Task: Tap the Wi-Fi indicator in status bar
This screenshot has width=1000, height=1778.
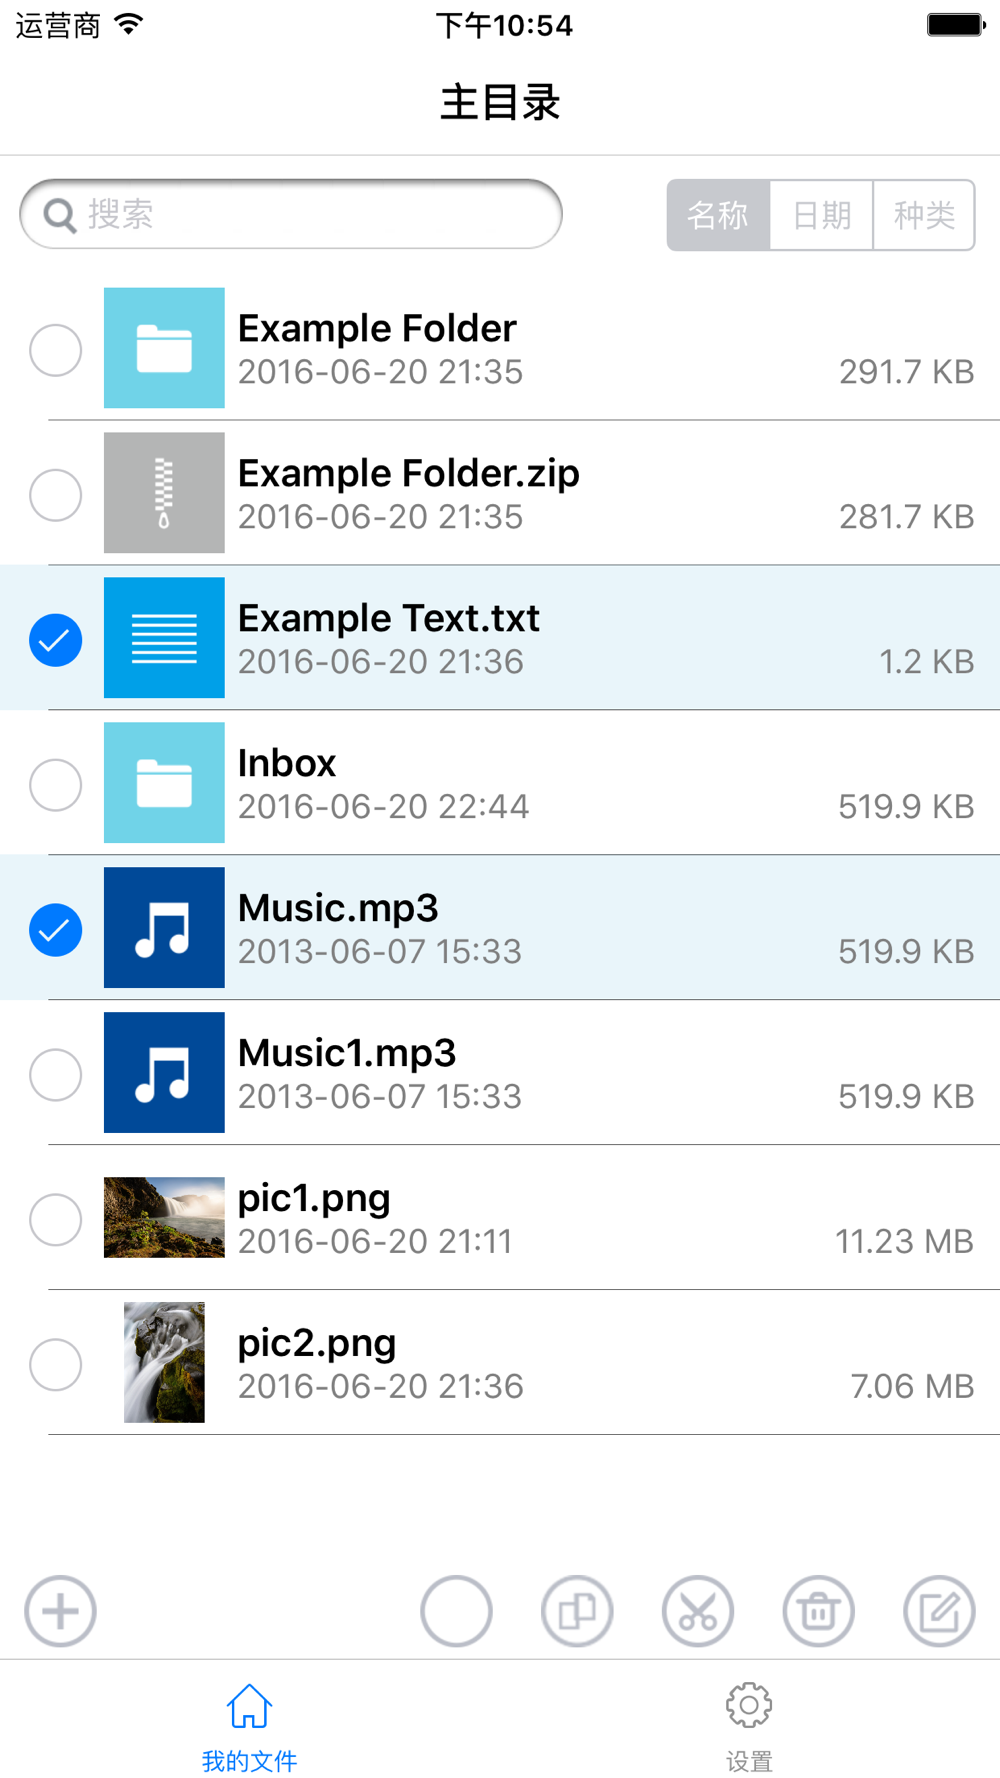Action: [x=129, y=24]
